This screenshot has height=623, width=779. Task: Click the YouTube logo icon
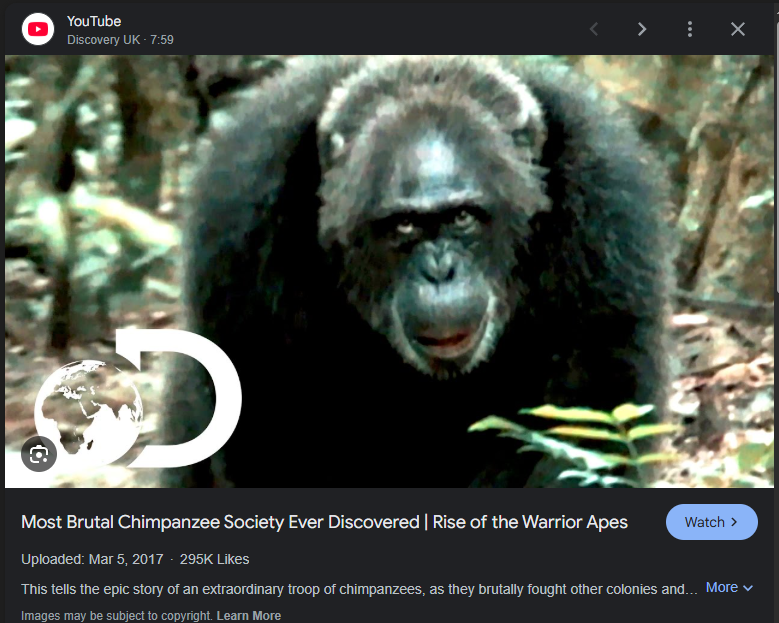tap(38, 29)
